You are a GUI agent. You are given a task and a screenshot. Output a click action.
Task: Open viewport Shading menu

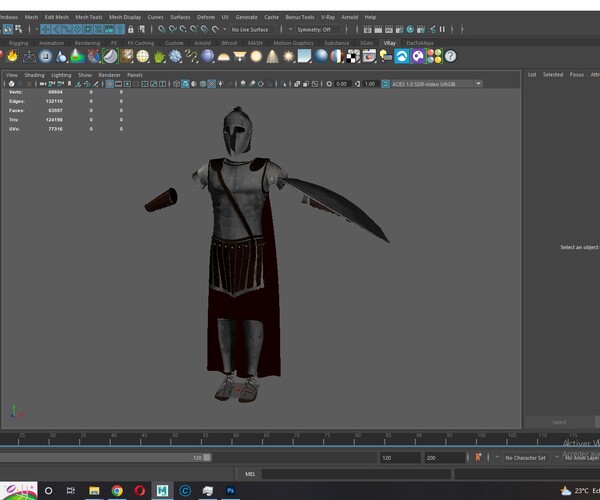coord(34,75)
